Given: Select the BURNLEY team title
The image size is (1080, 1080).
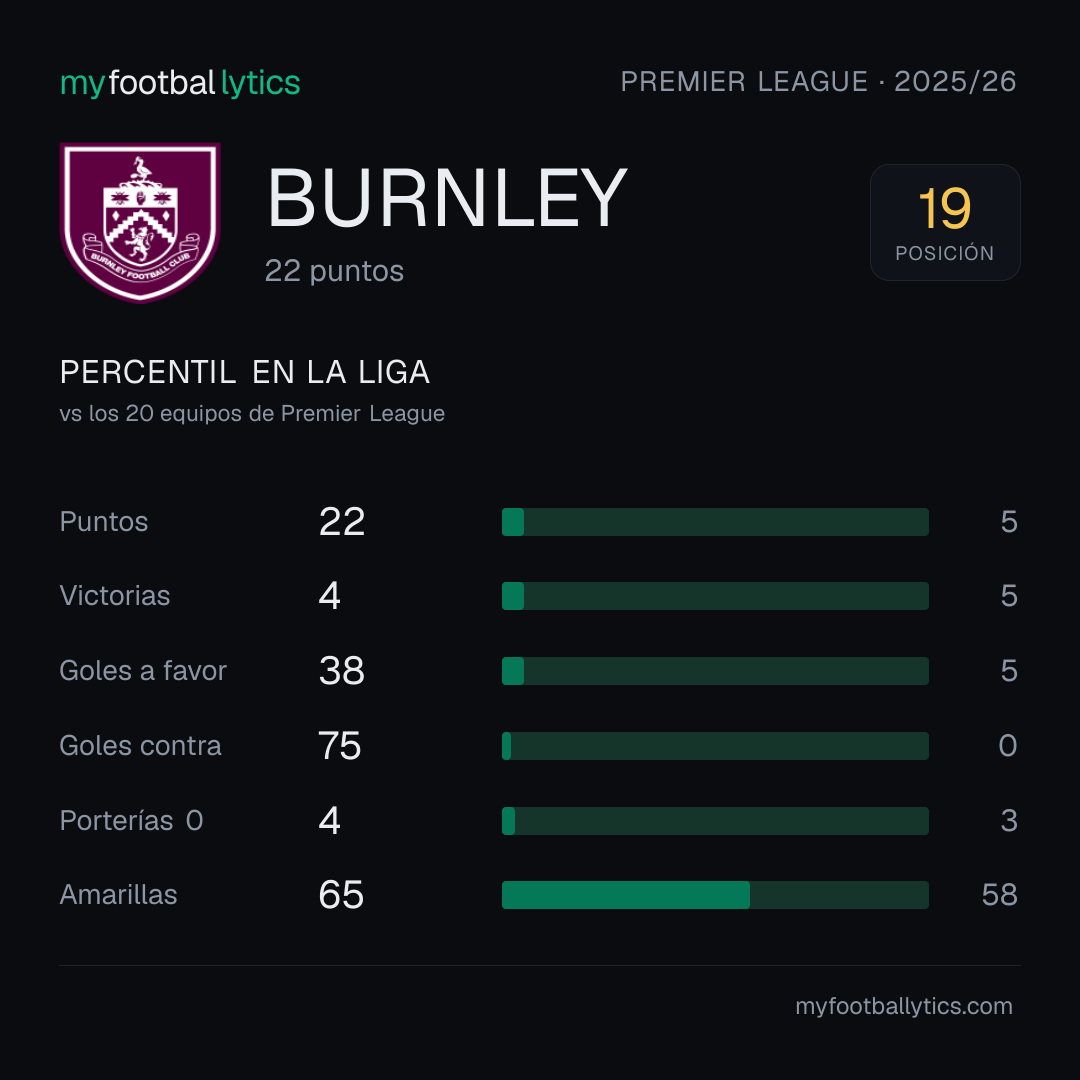Looking at the screenshot, I should point(447,198).
